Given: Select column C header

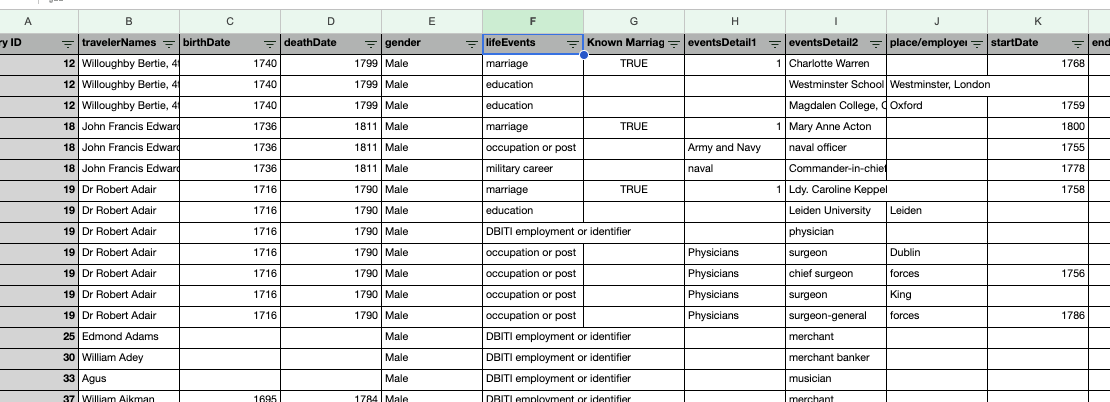Looking at the screenshot, I should click(x=230, y=22).
